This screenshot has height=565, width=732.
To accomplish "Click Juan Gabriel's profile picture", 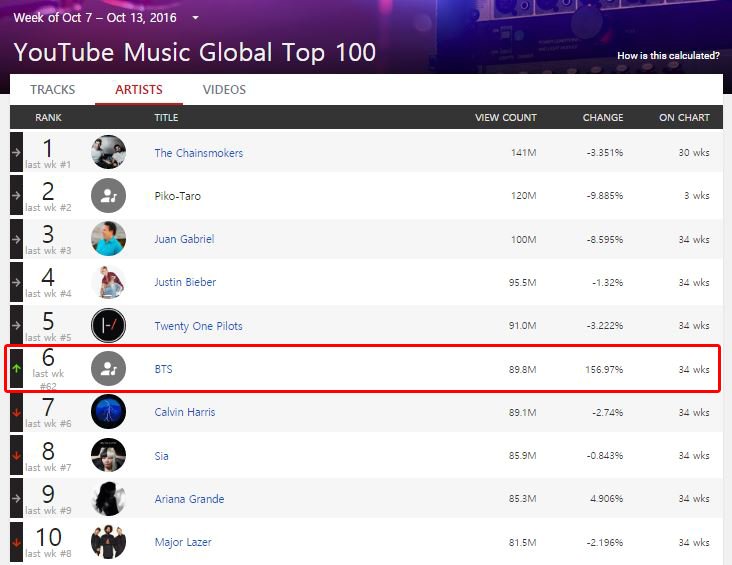I will point(108,239).
